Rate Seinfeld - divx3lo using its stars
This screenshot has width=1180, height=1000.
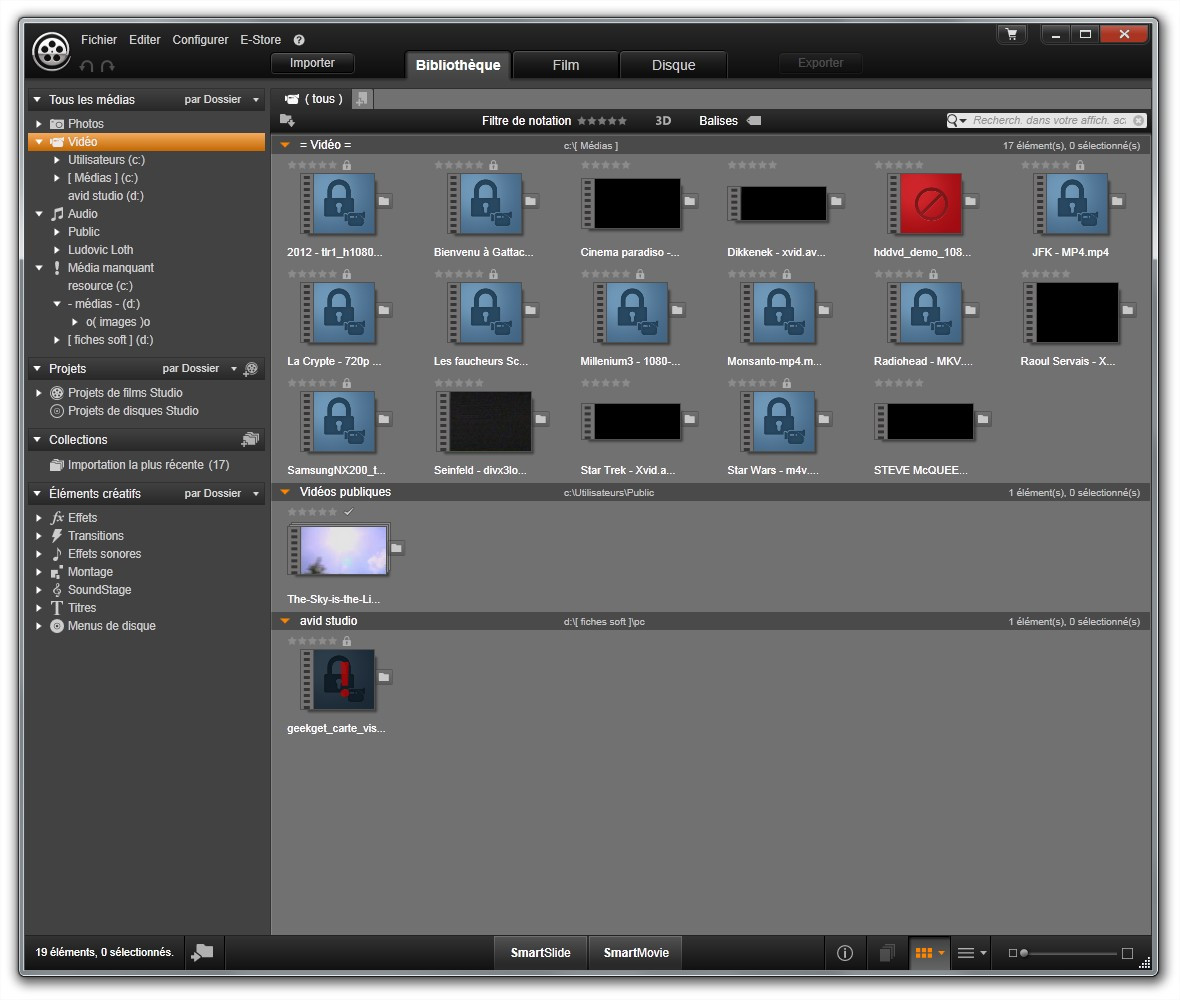pos(459,383)
